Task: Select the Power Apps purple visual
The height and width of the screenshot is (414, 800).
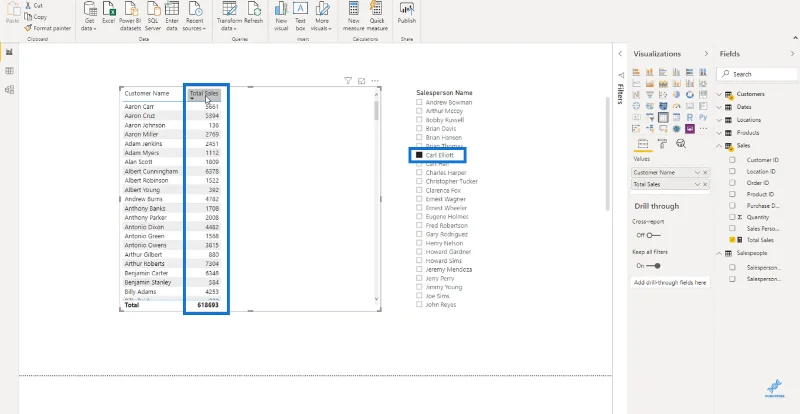Action: point(690,129)
